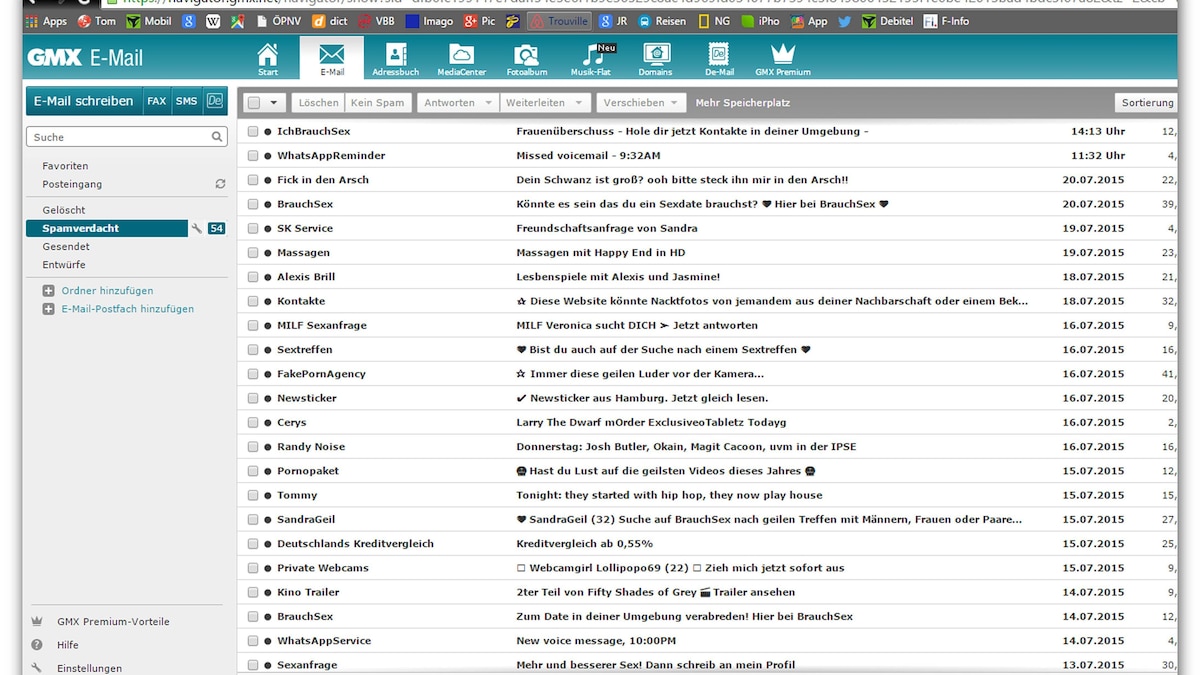Open the Antworten dropdown arrow
1200x675 pixels.
(x=489, y=102)
